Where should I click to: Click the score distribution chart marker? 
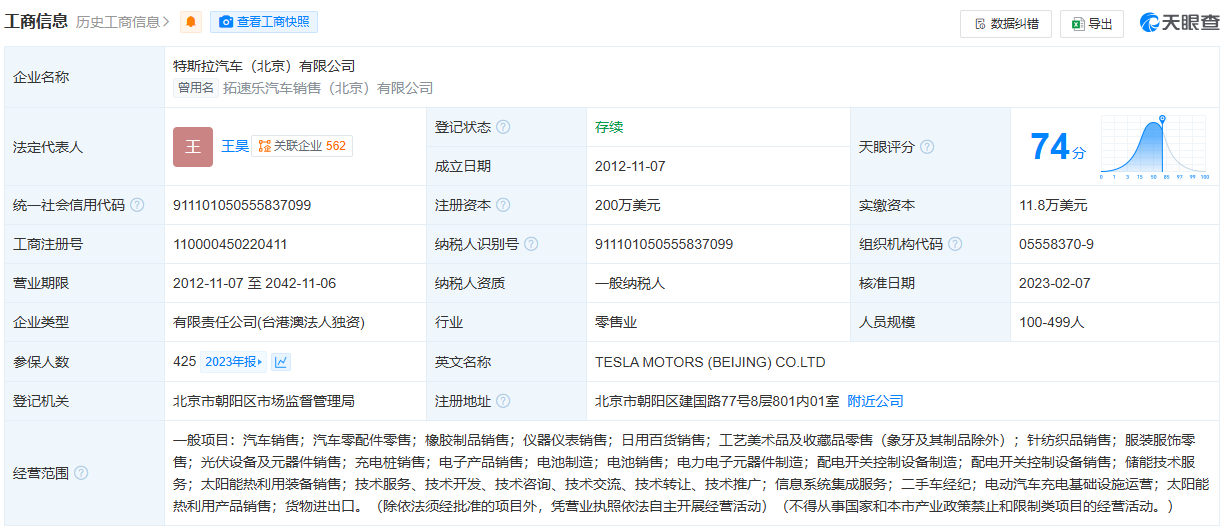point(1161,120)
